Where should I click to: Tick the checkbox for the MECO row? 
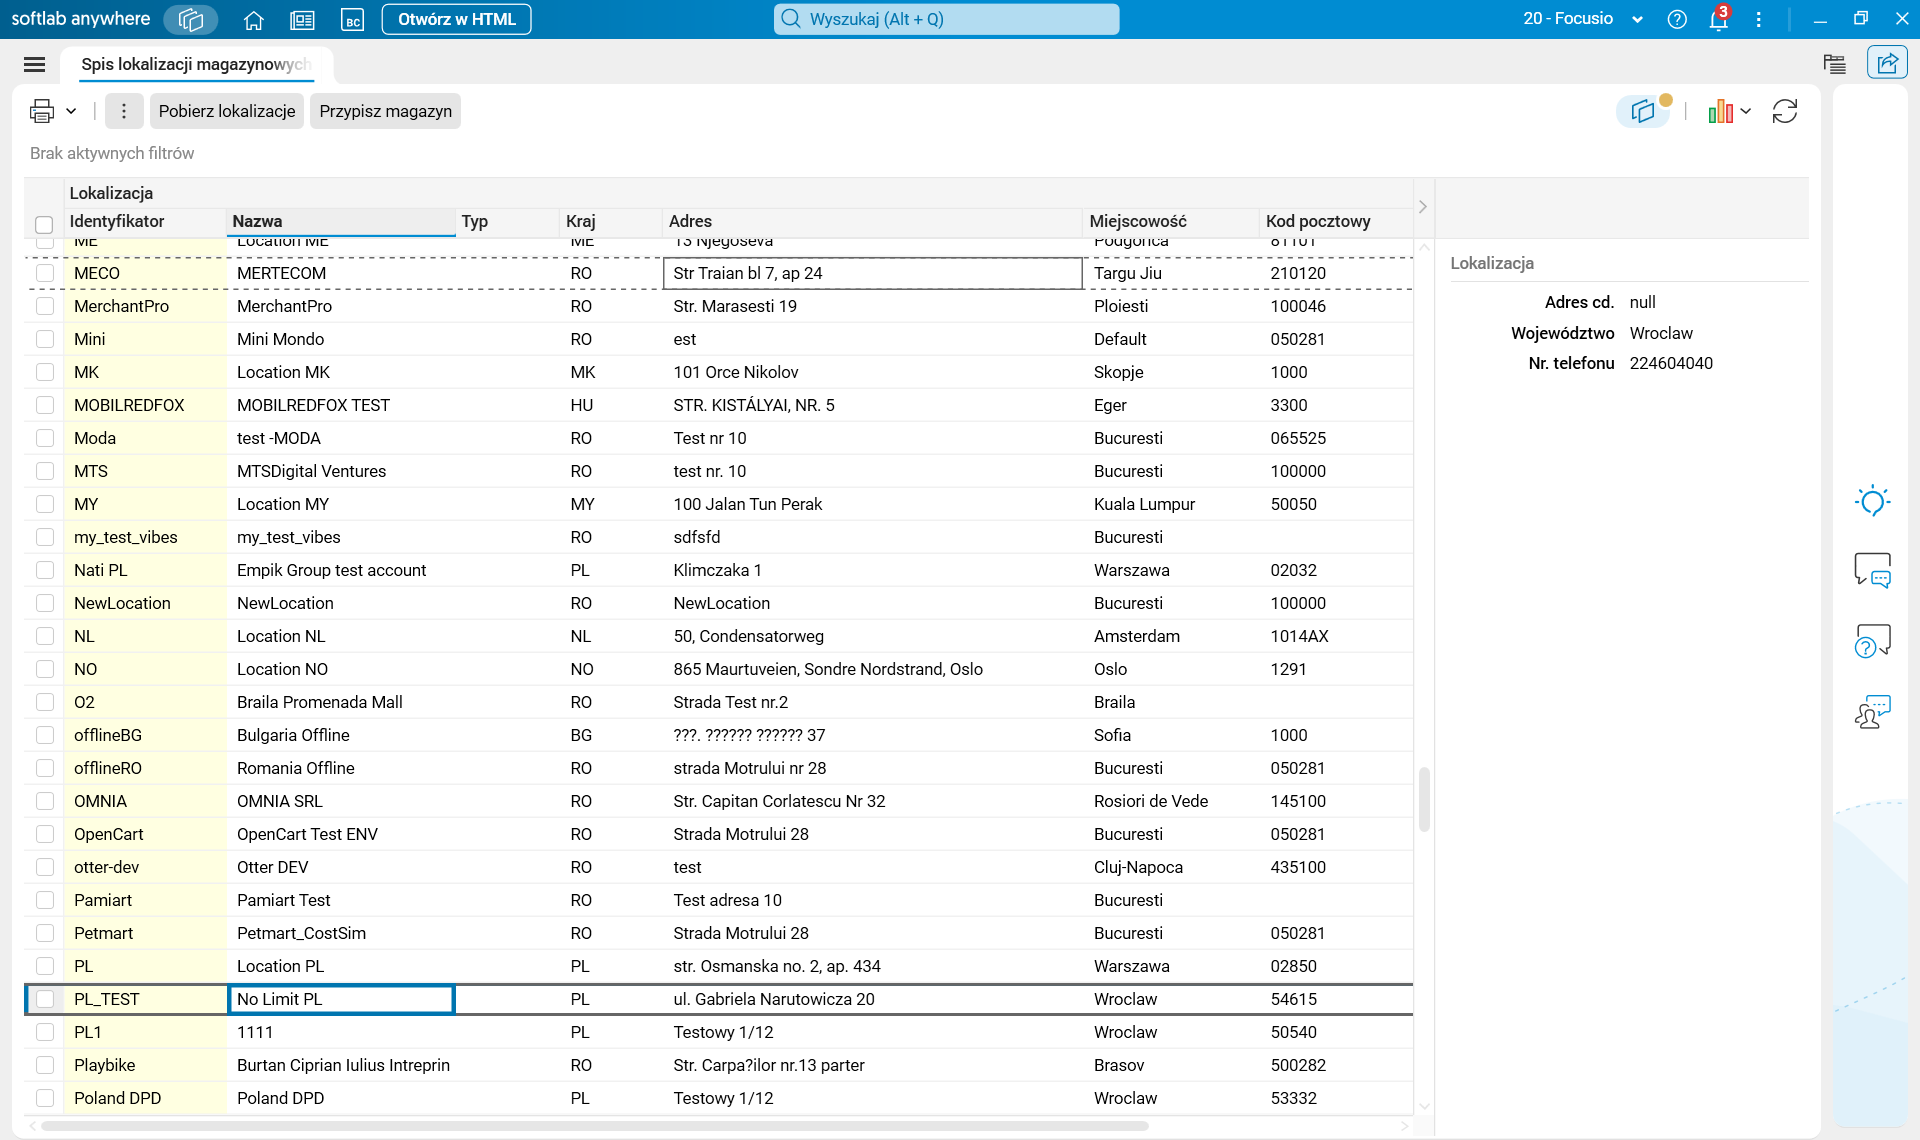[x=45, y=273]
